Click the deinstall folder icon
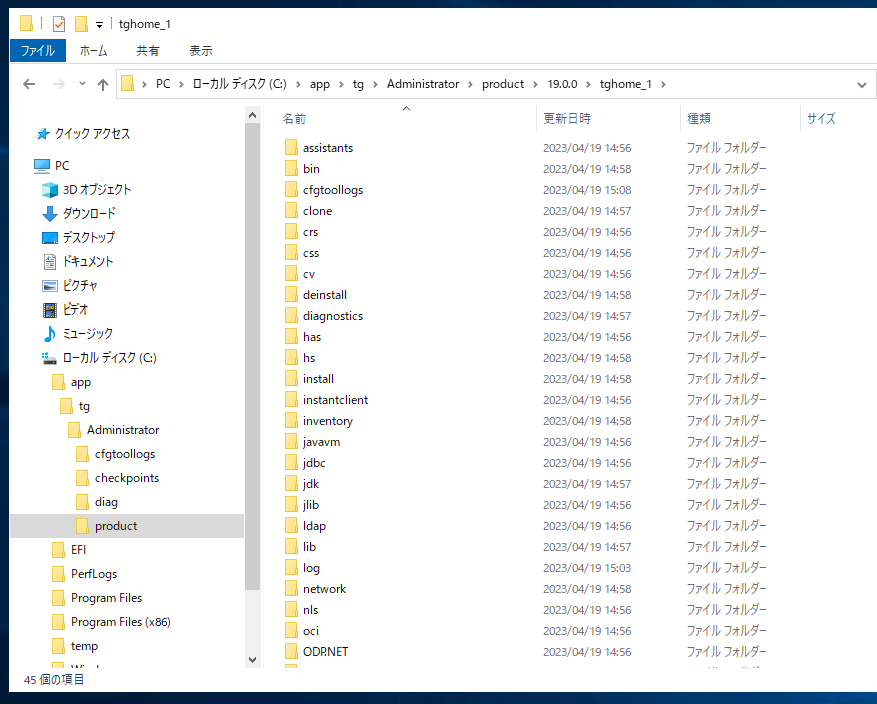This screenshot has width=877, height=704. point(291,295)
